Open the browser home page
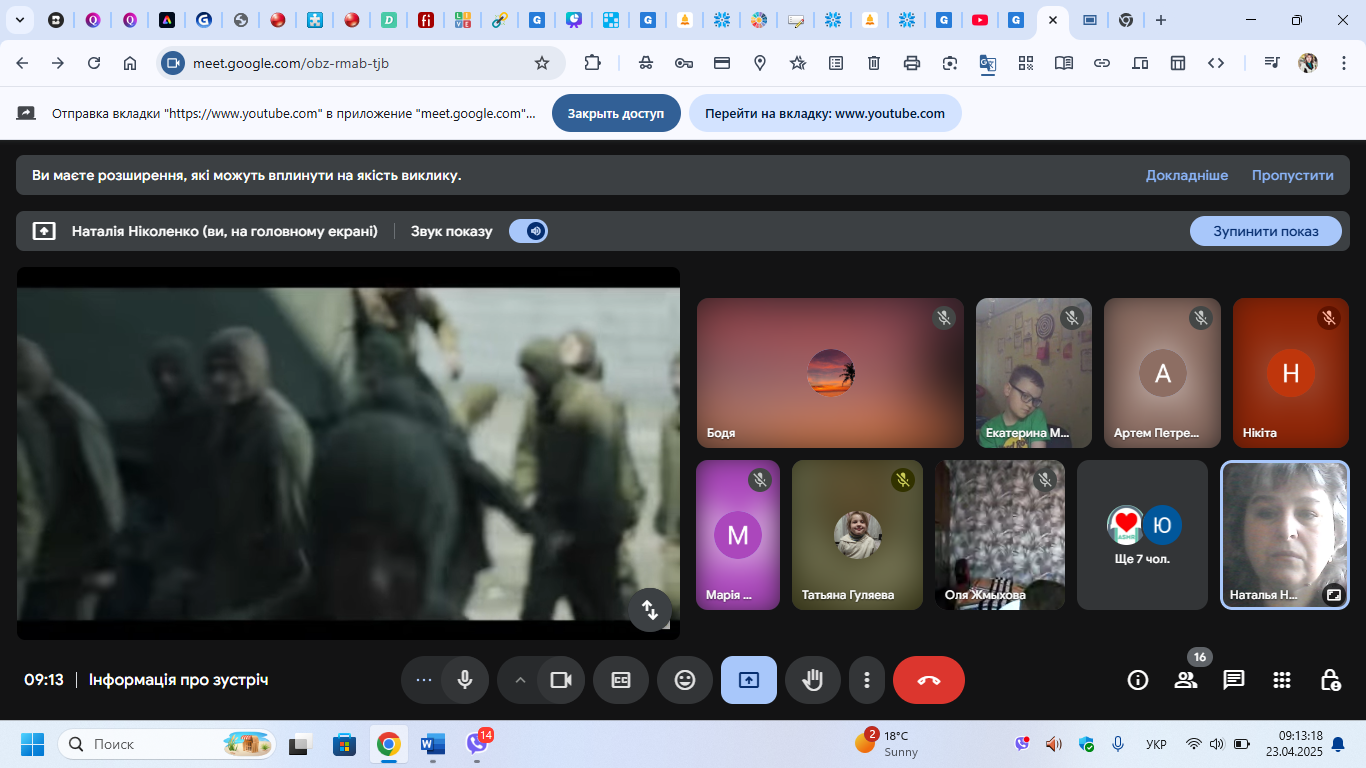This screenshot has height=768, width=1366. coord(130,63)
